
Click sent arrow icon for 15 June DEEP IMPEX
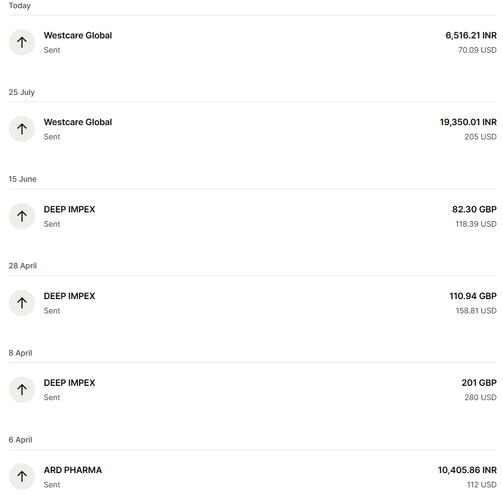pos(22,216)
